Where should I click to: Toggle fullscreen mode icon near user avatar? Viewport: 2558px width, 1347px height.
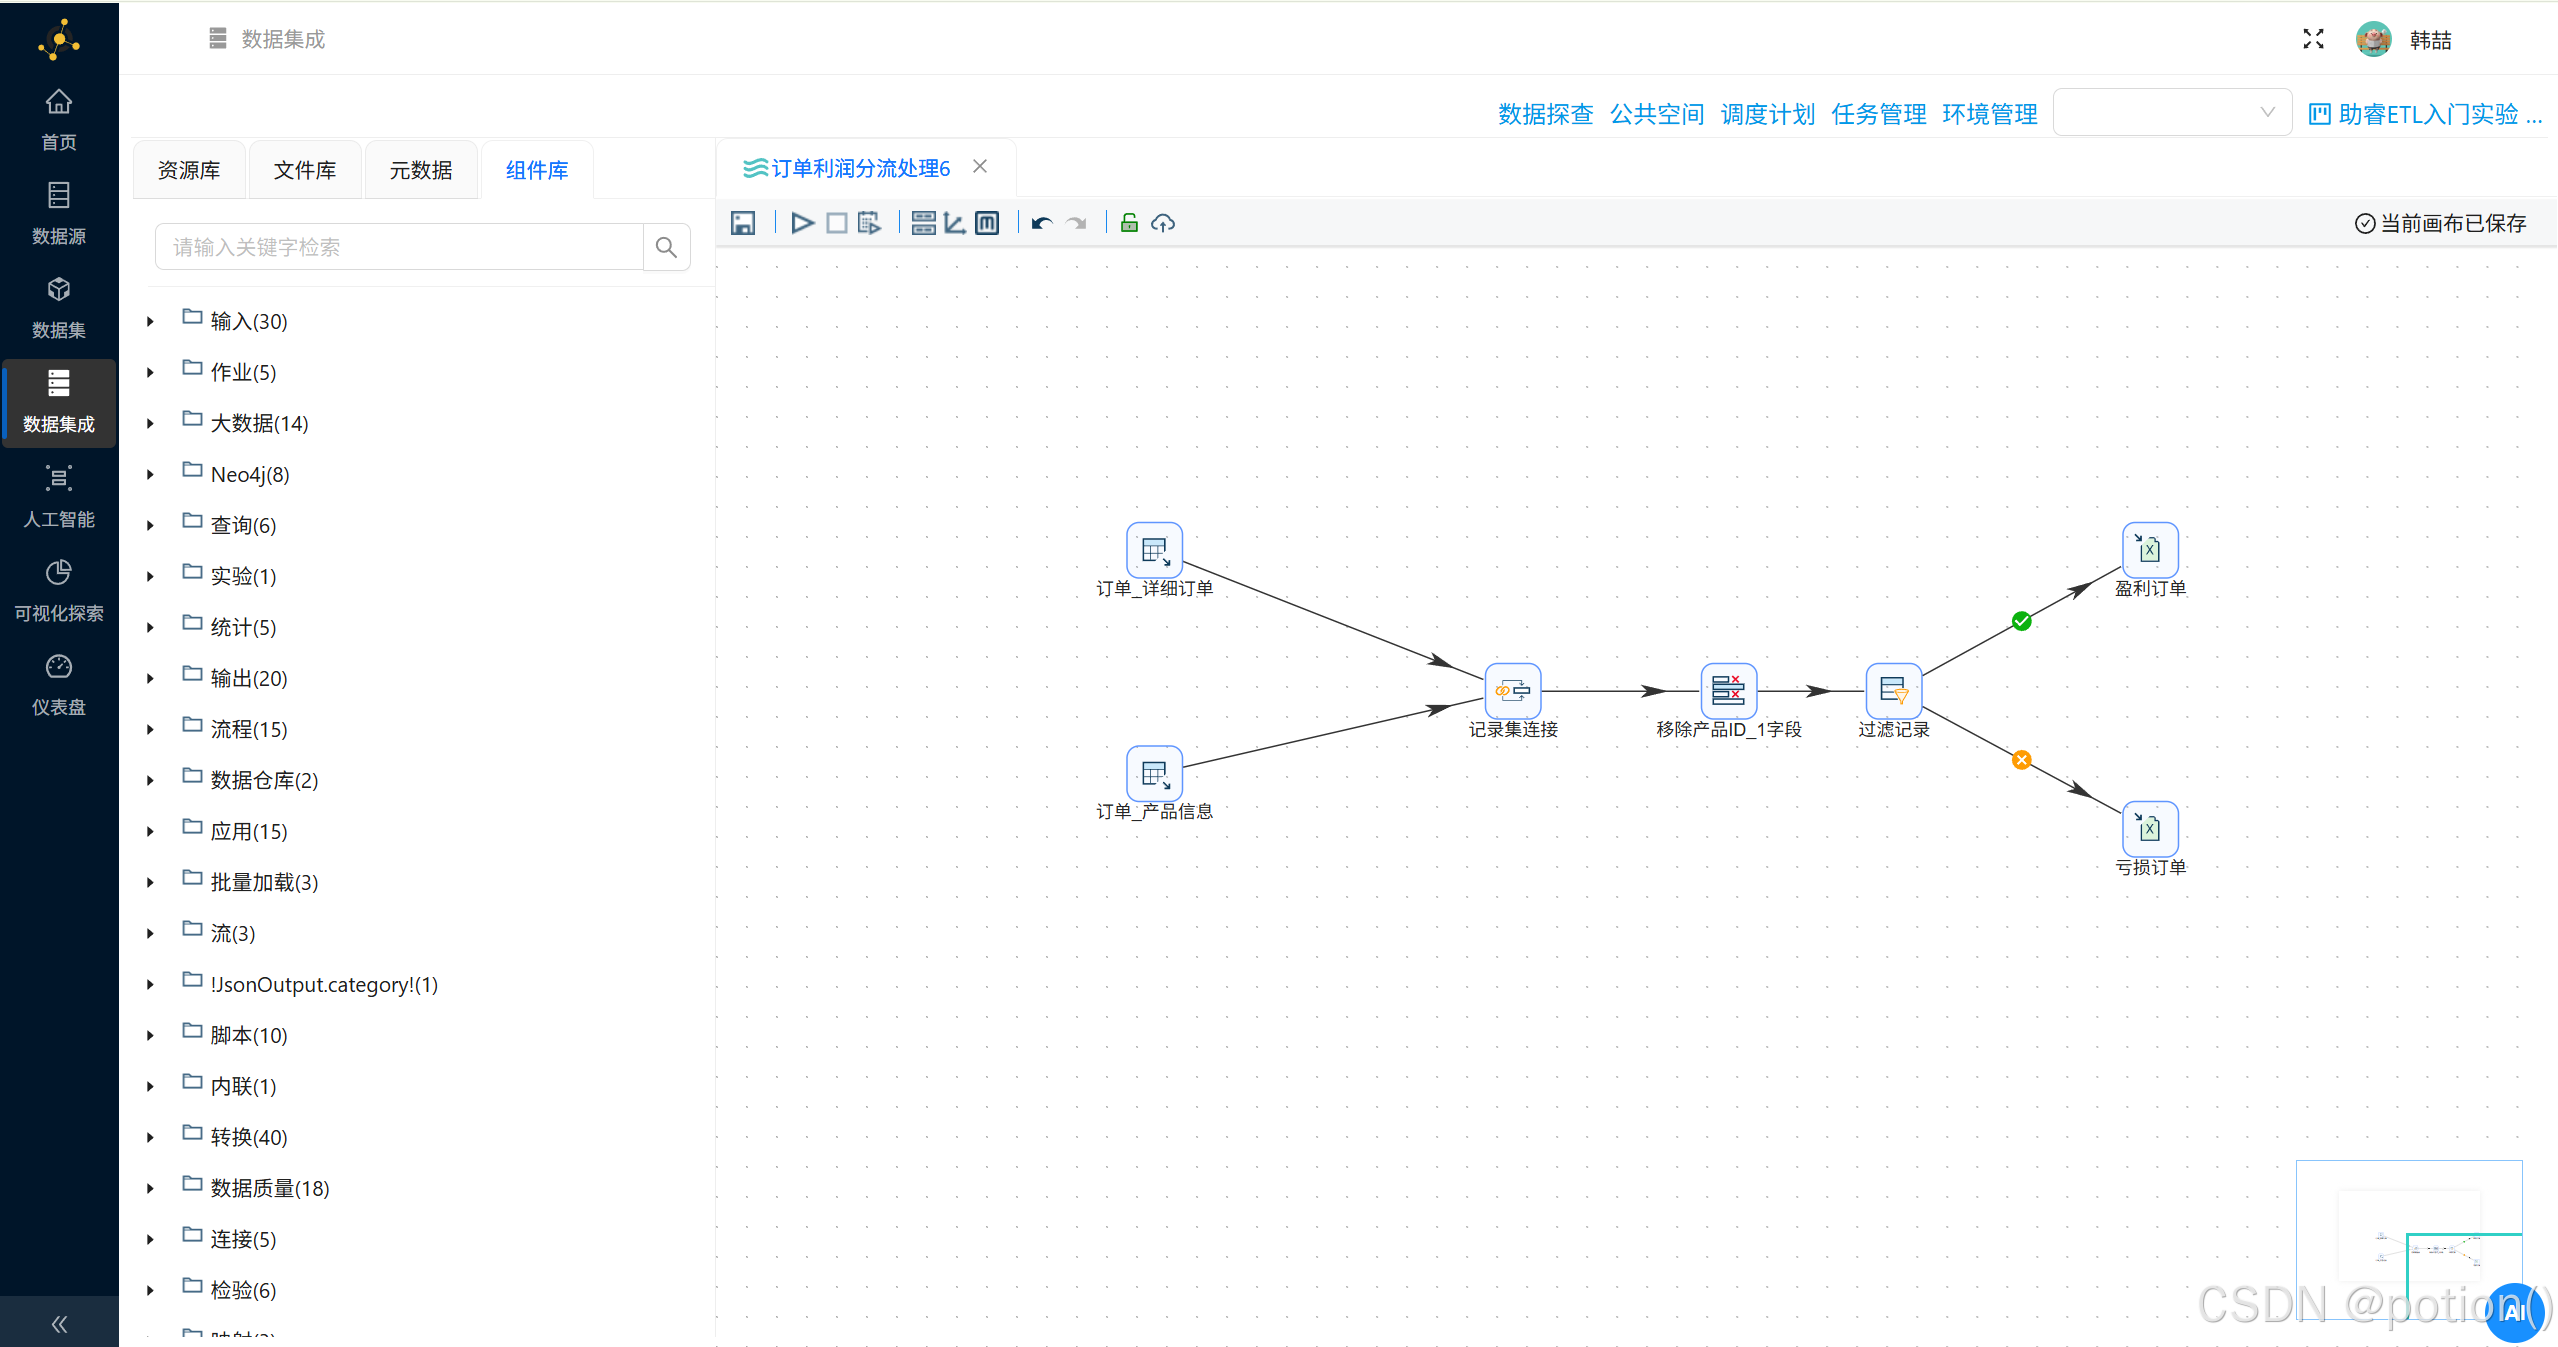[2313, 39]
